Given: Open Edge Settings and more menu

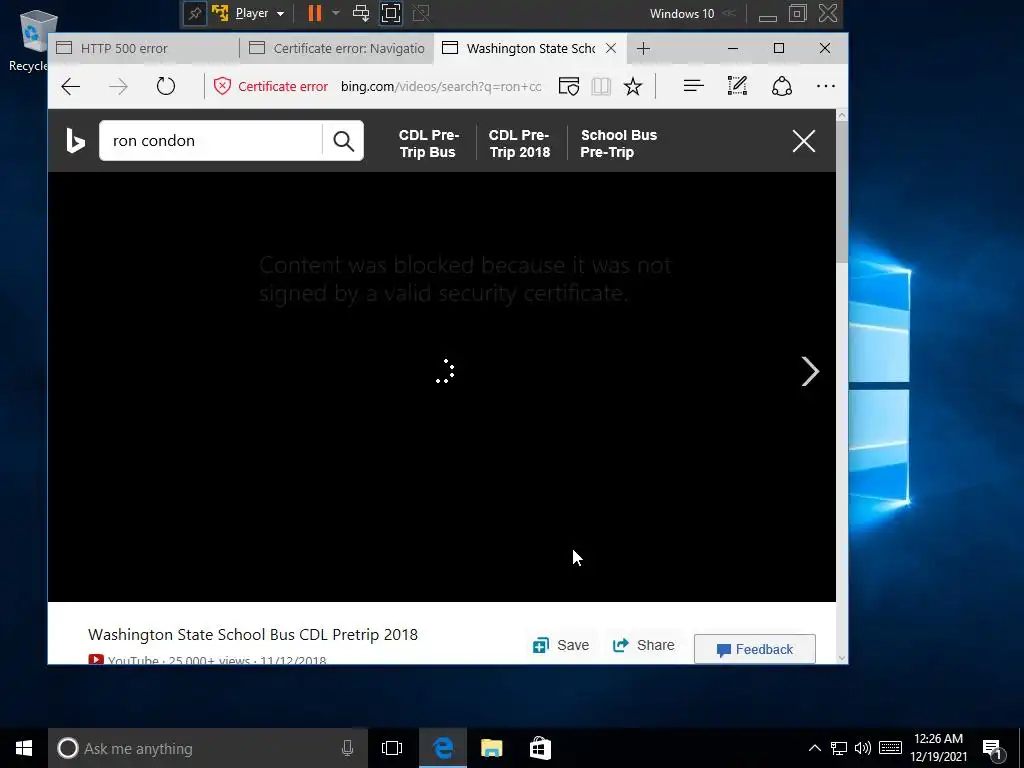Looking at the screenshot, I should pos(826,86).
